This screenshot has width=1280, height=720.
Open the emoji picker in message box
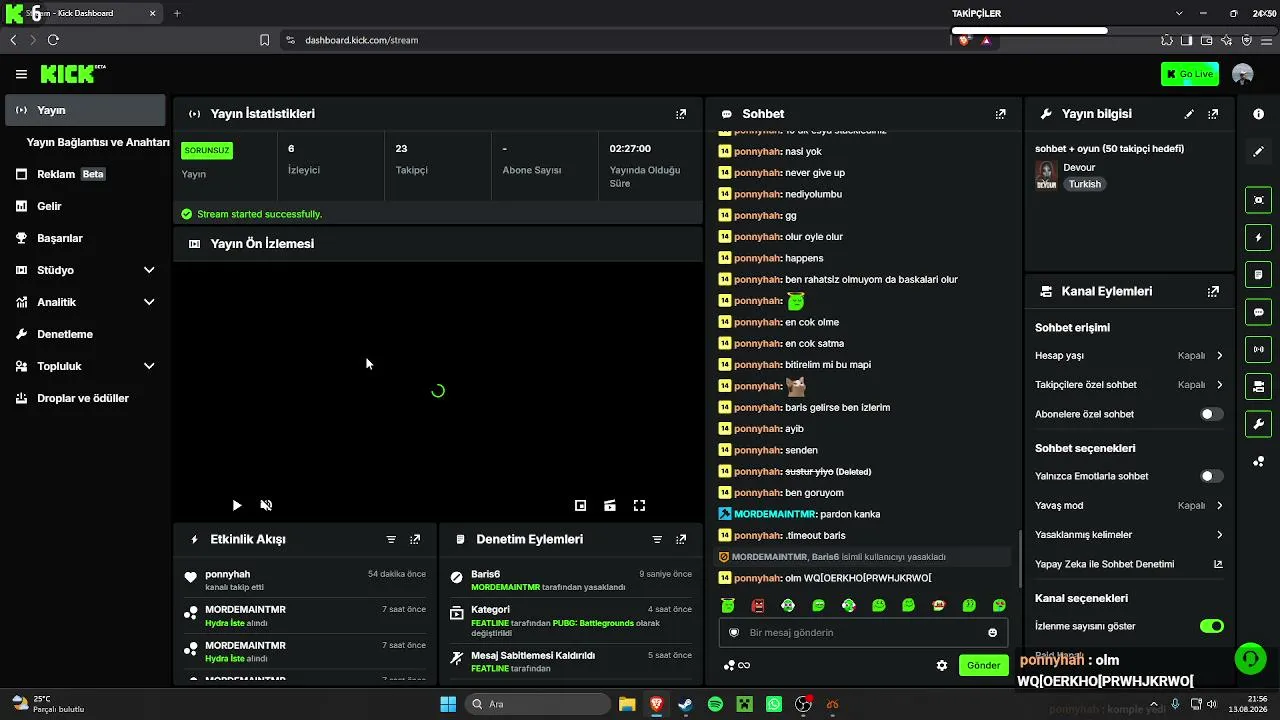pyautogui.click(x=992, y=633)
